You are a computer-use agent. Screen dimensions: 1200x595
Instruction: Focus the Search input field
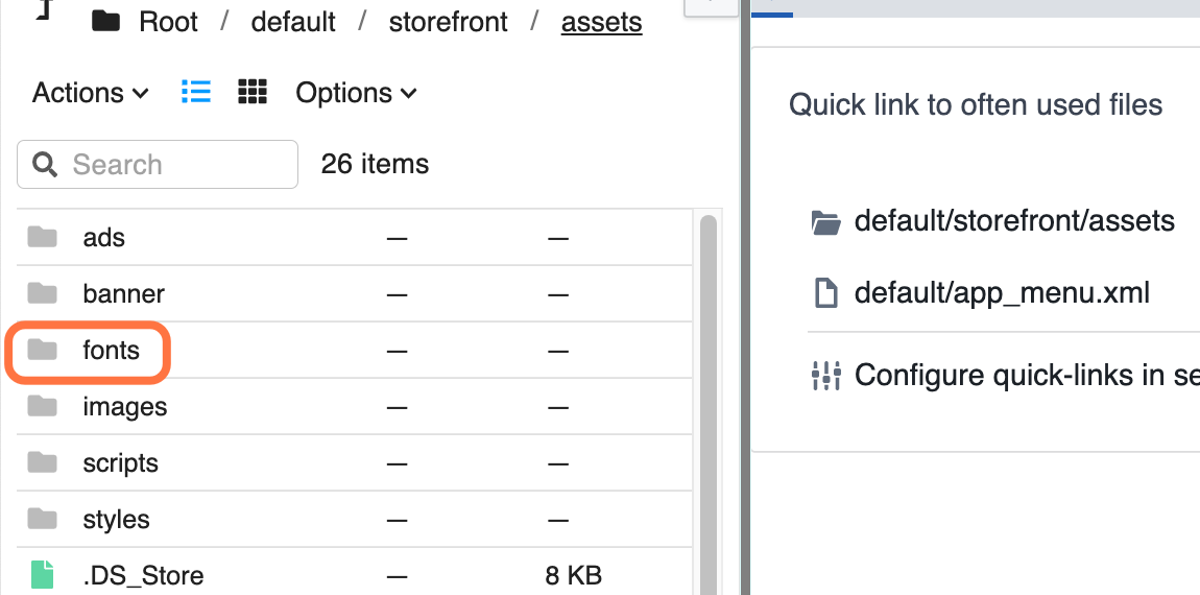click(x=158, y=164)
